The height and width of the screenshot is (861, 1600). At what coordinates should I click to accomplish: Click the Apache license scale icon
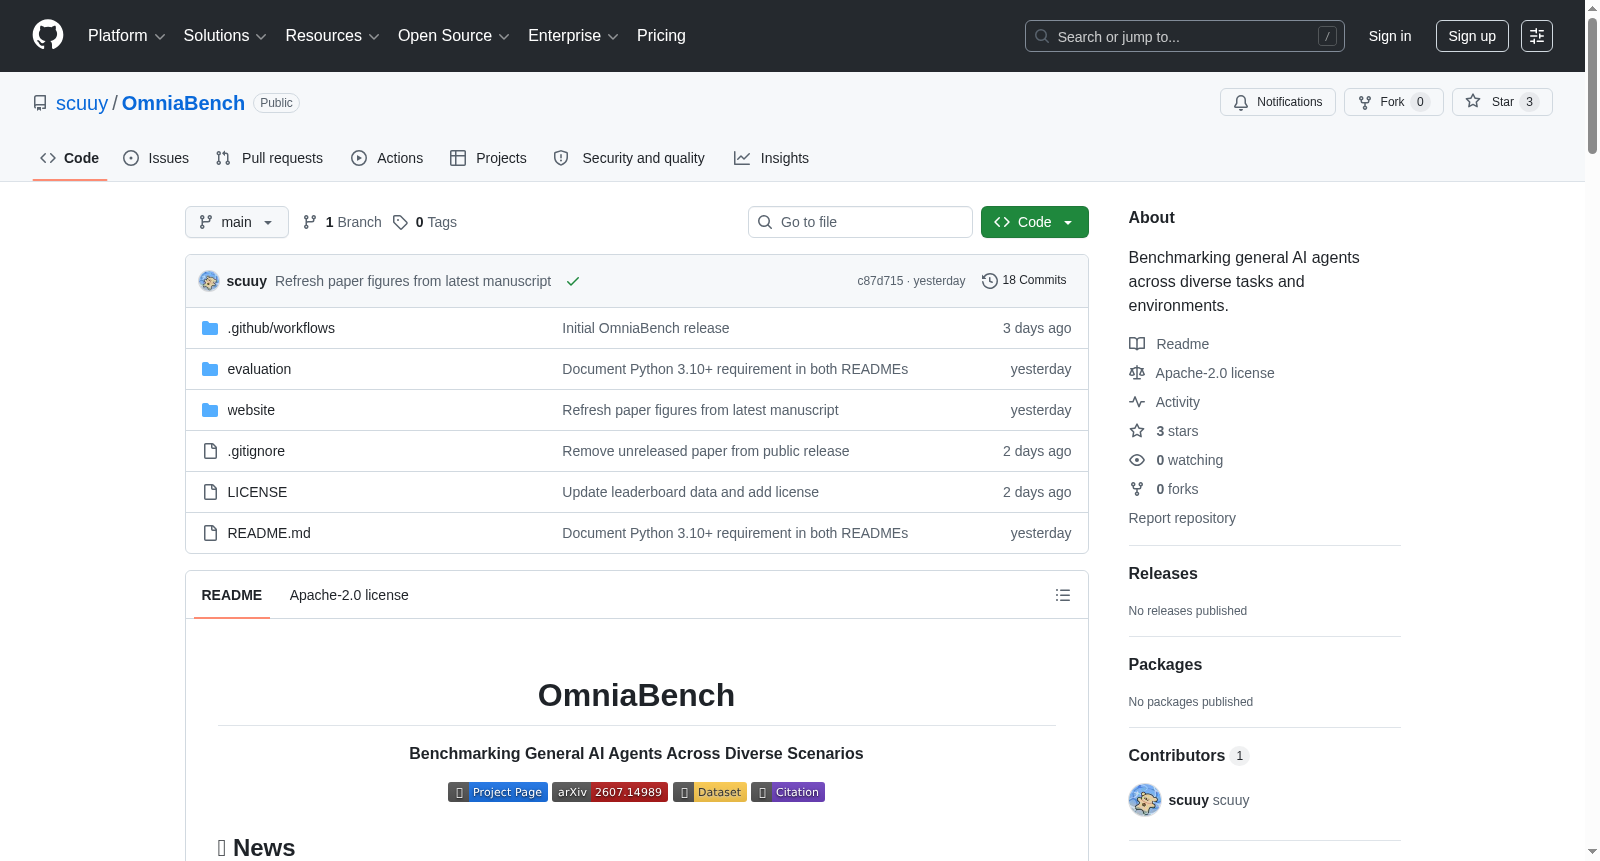click(1137, 373)
